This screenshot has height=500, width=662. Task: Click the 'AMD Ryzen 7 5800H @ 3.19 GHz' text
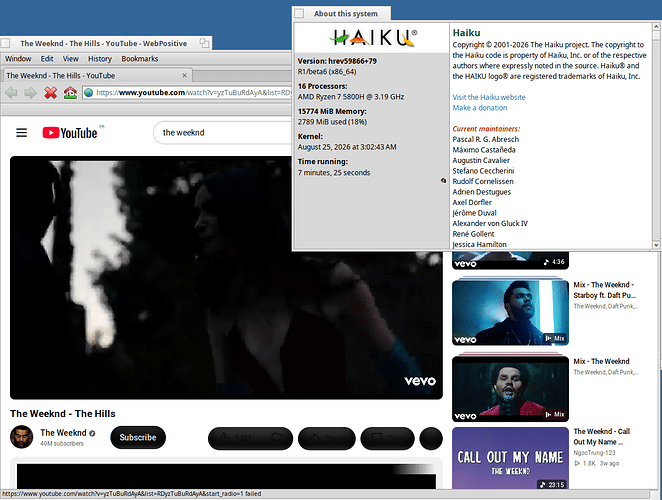coord(351,97)
